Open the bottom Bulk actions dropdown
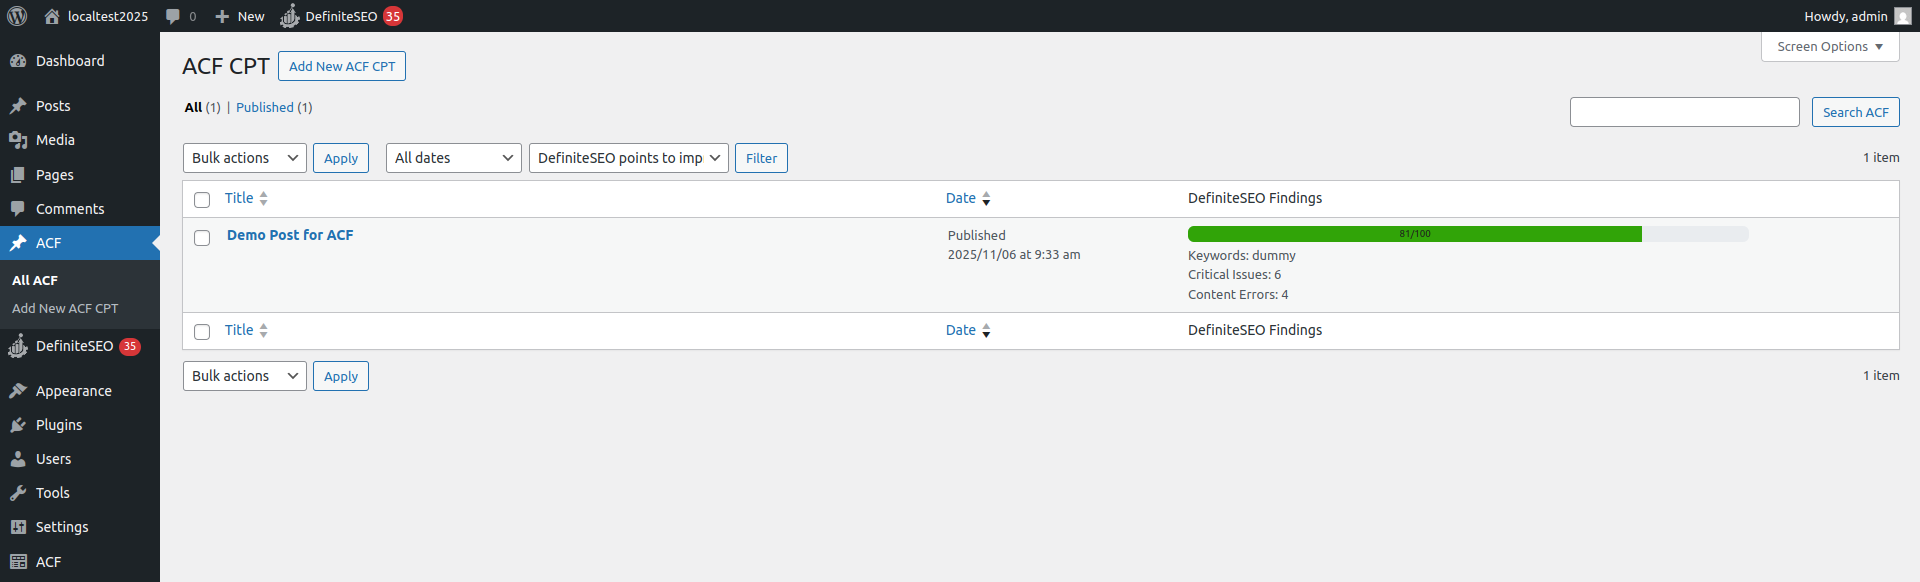Image resolution: width=1920 pixels, height=582 pixels. point(245,376)
